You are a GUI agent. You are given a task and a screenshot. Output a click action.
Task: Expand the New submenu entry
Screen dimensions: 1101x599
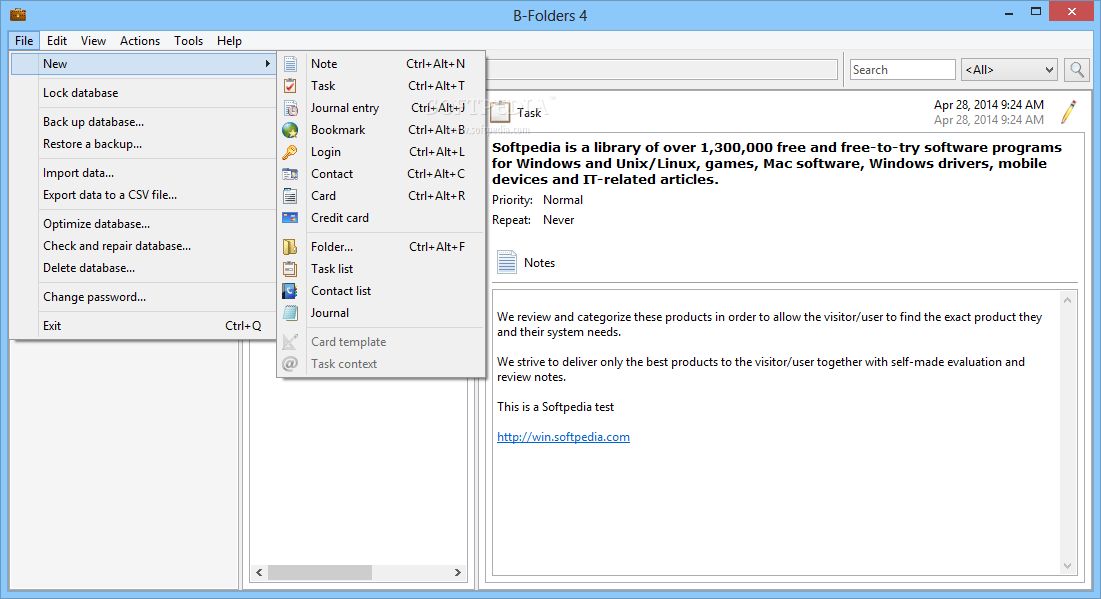click(x=143, y=64)
